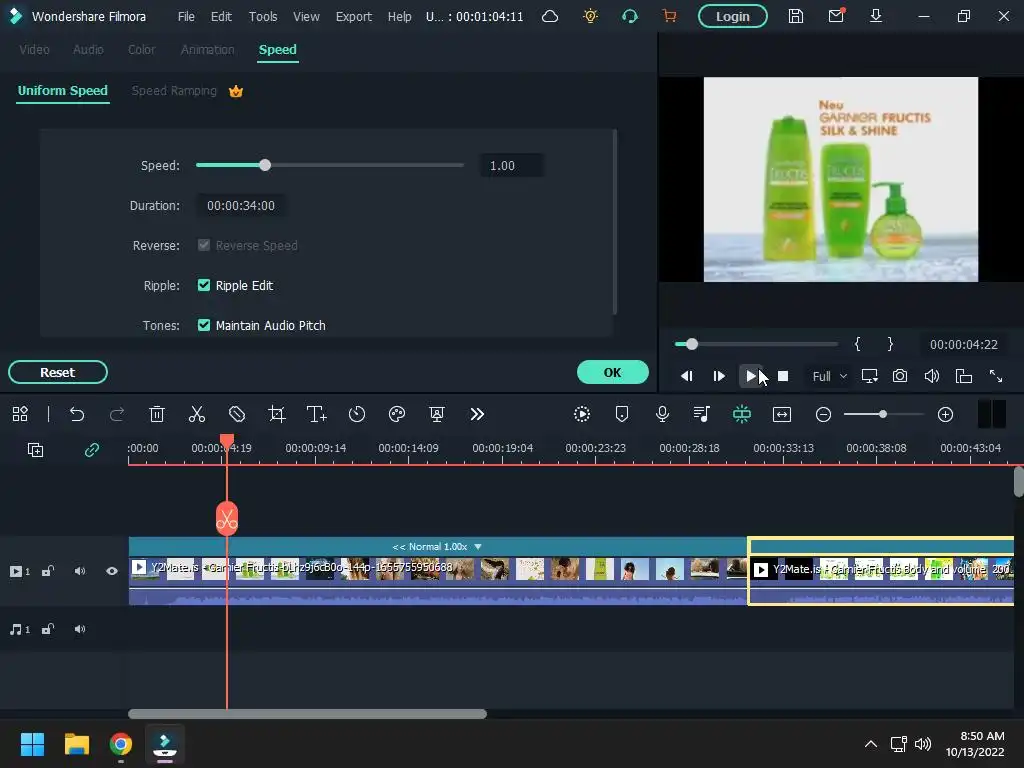Image resolution: width=1024 pixels, height=768 pixels.
Task: Open the audio mixer icon
Action: (702, 414)
